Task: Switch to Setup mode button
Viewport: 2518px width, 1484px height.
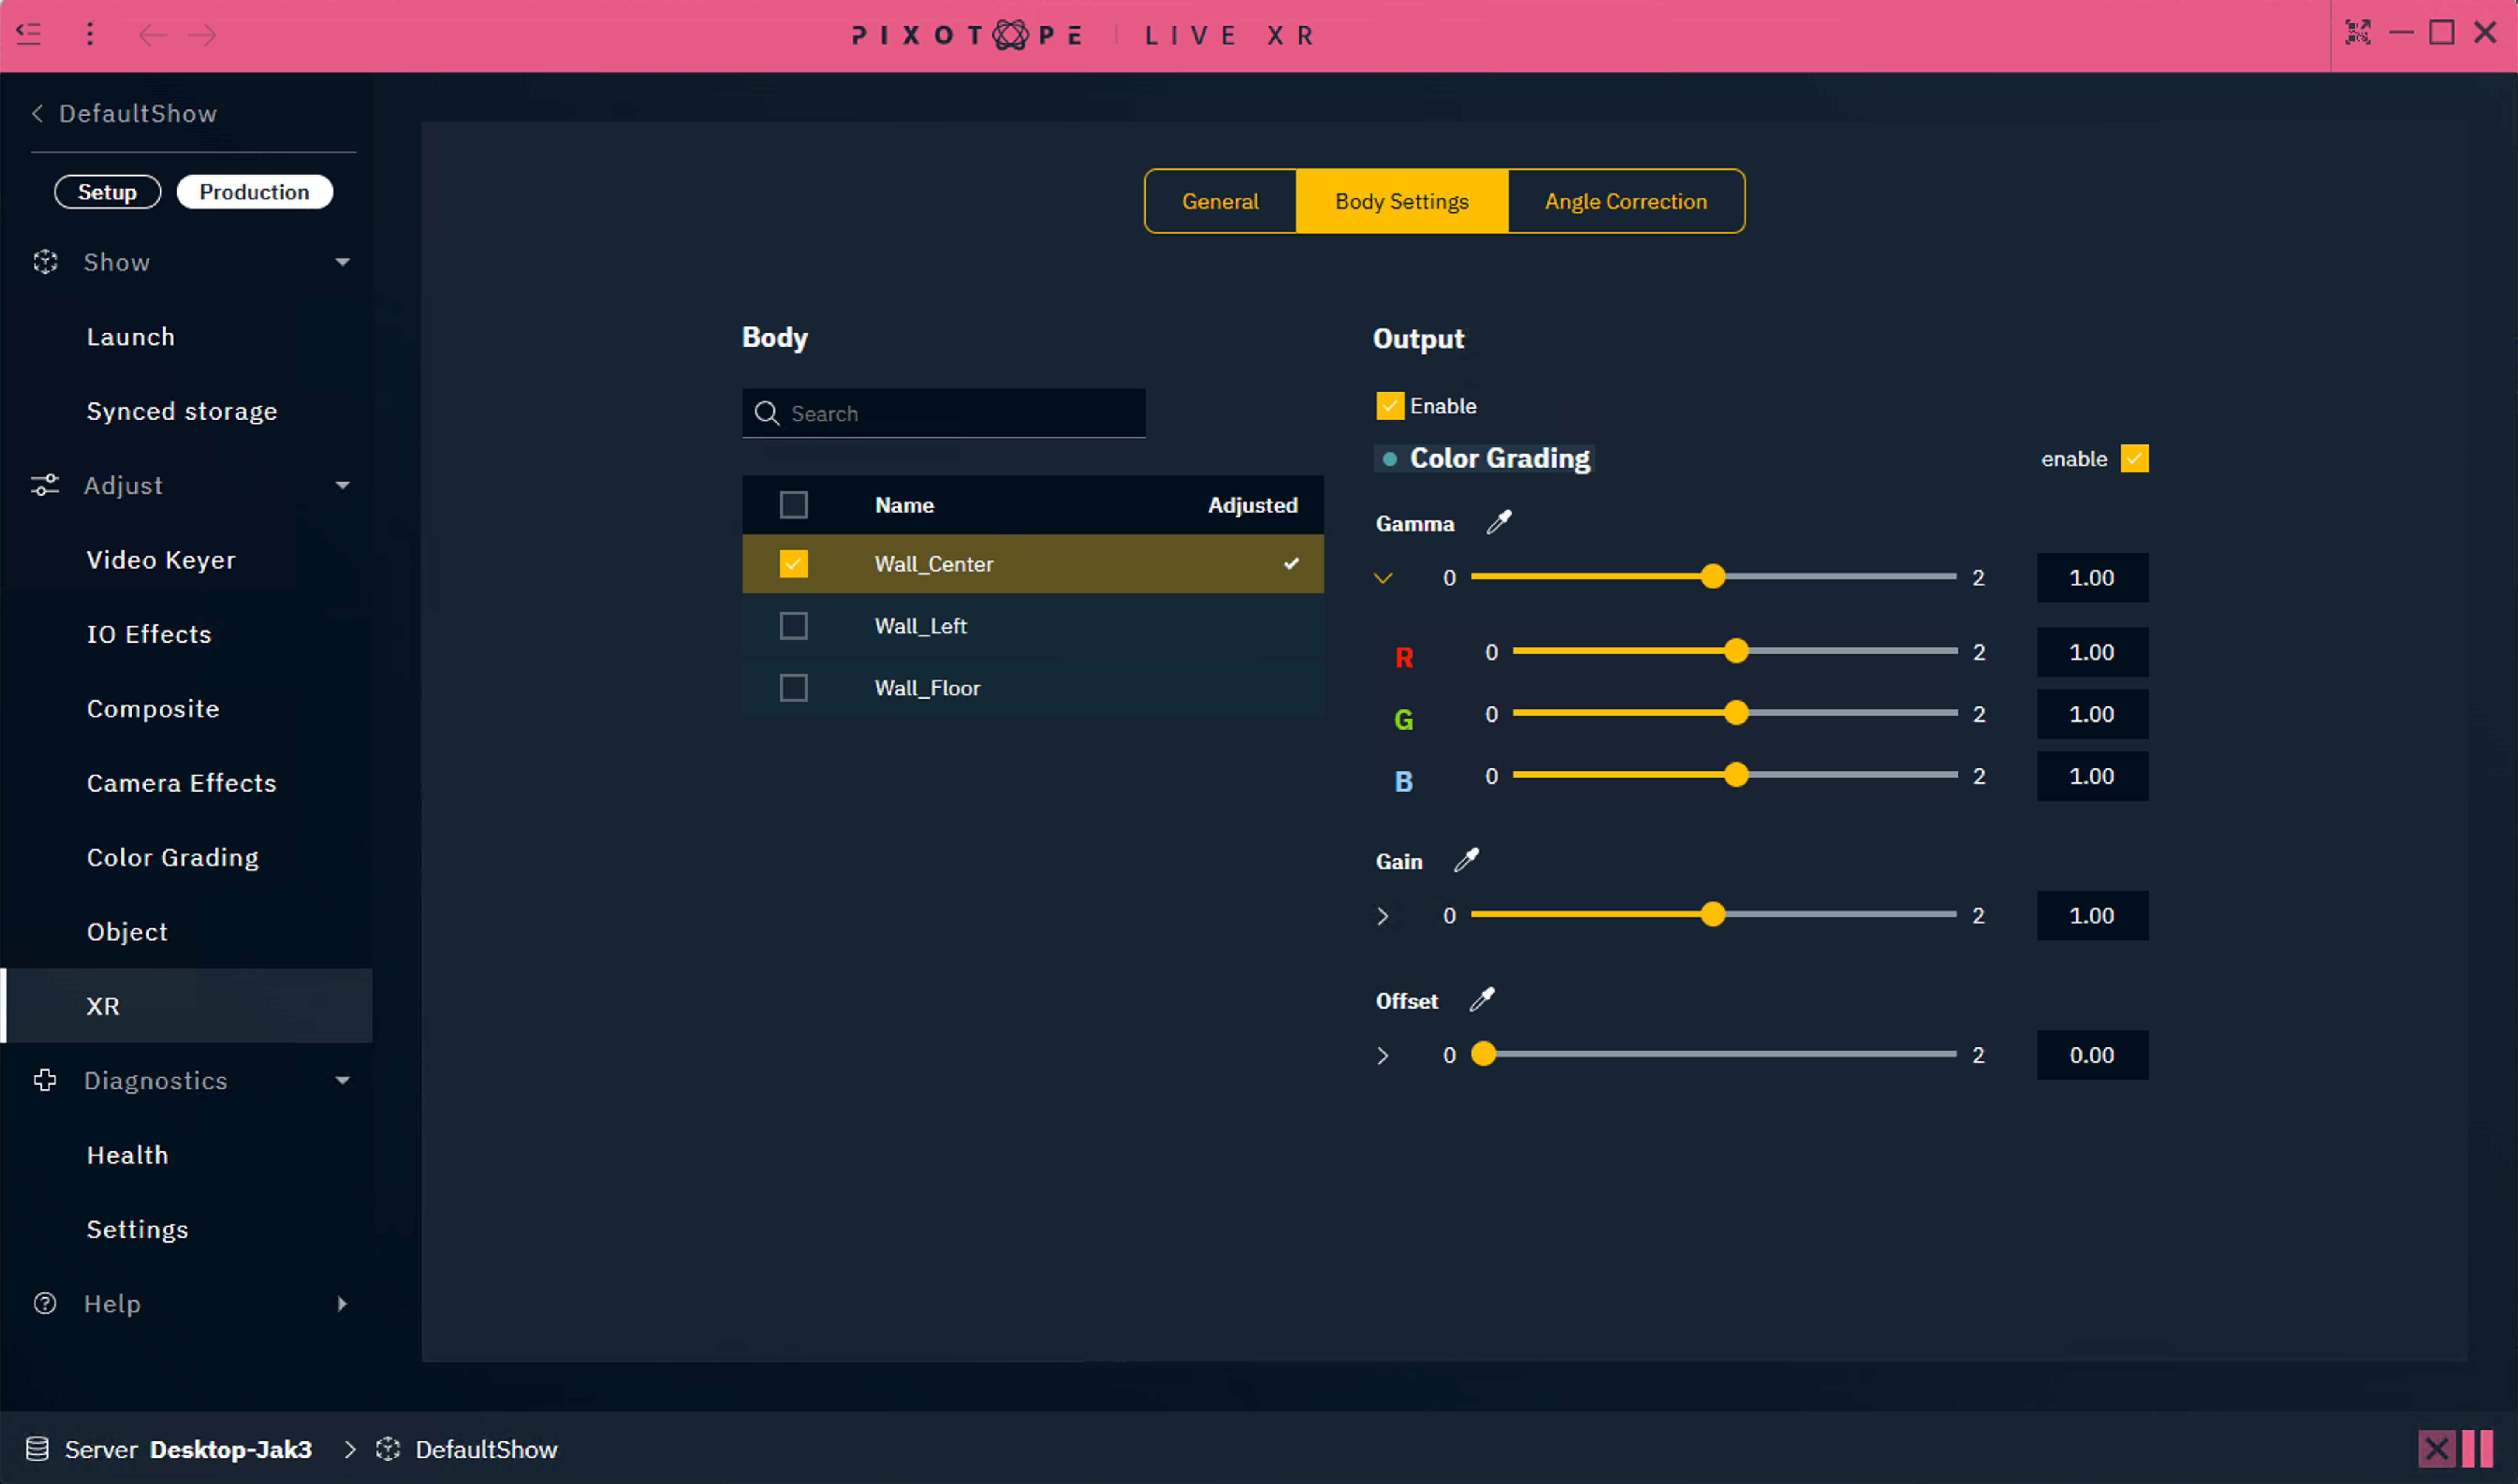Action: tap(107, 192)
